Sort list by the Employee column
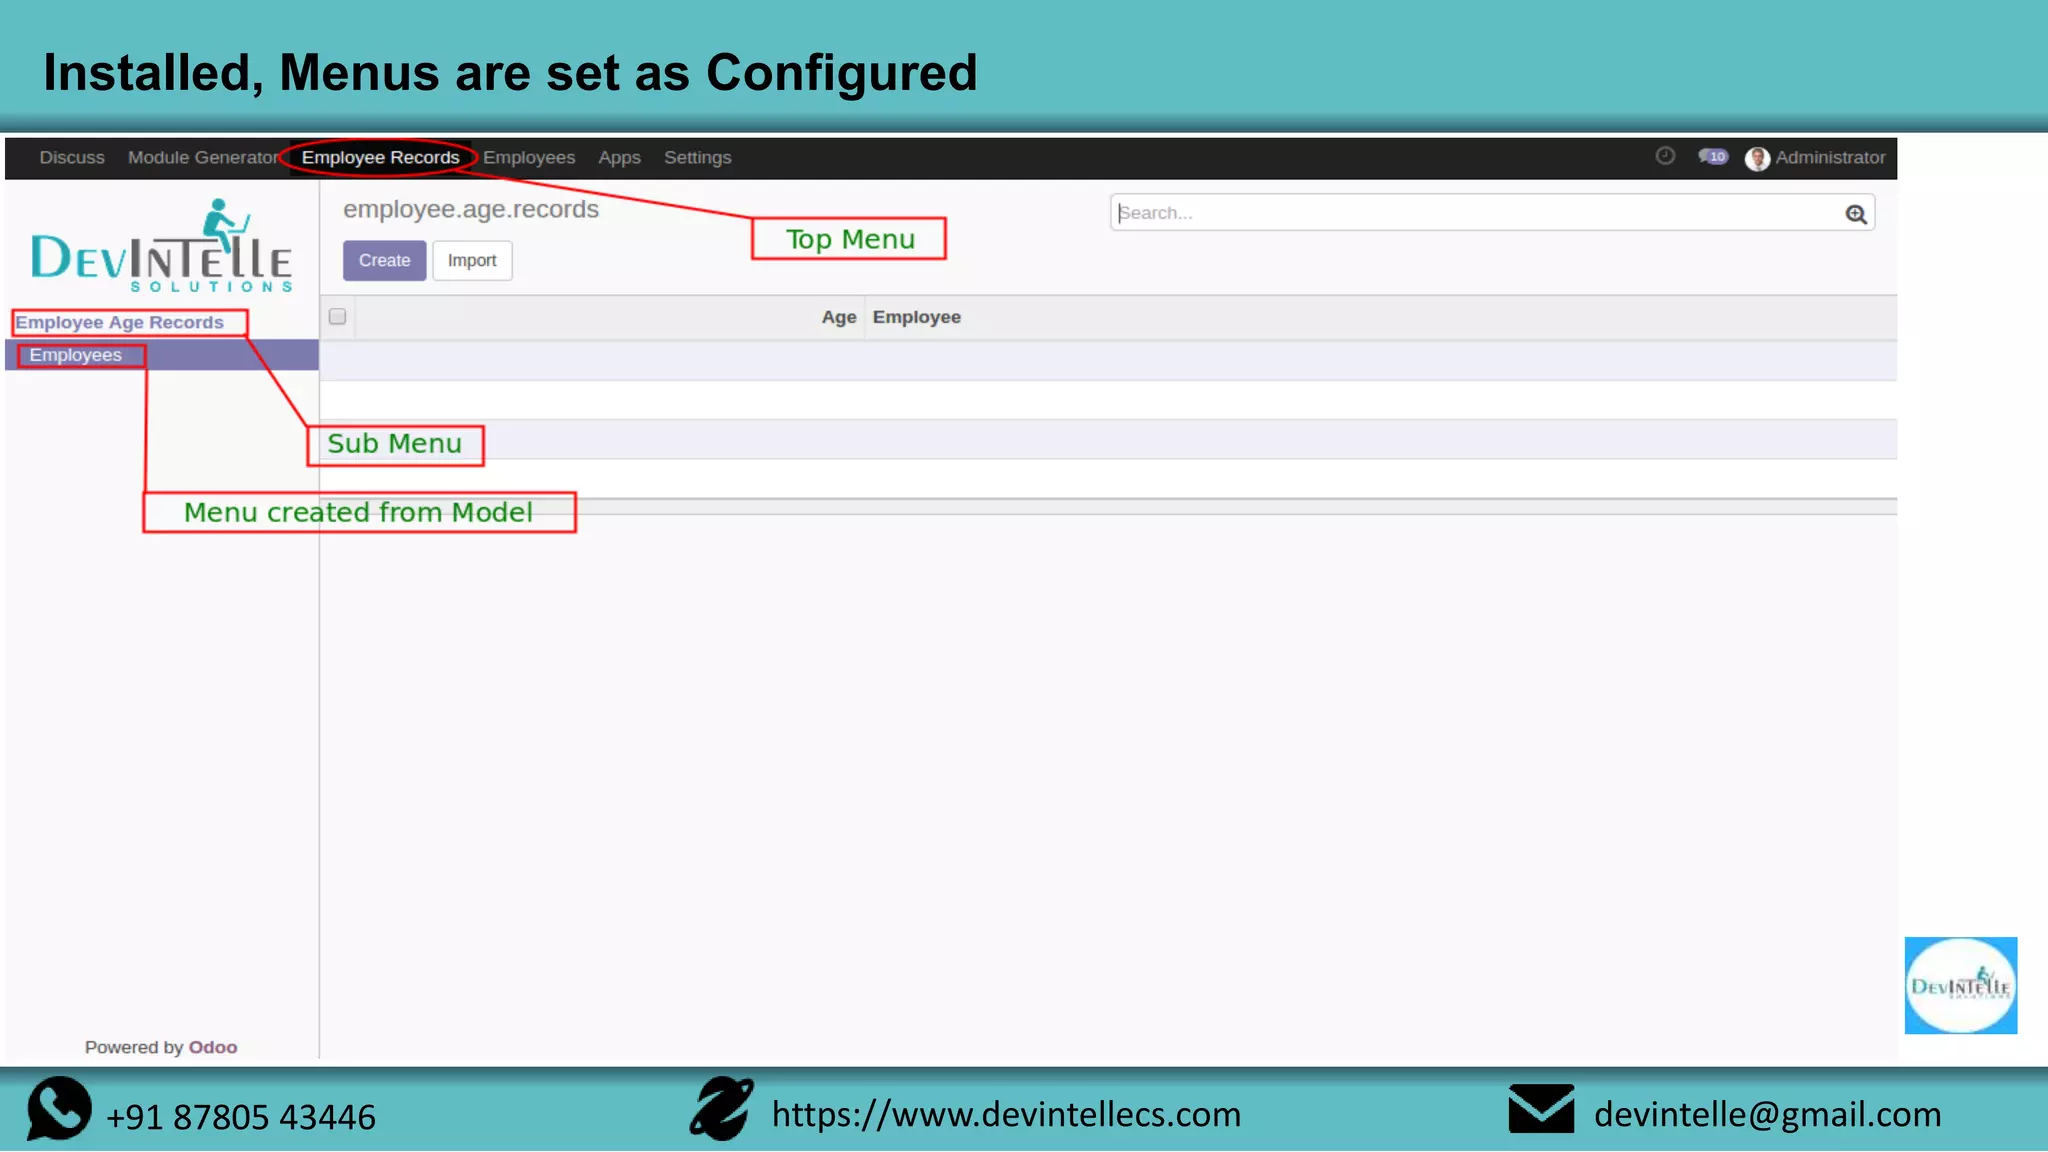The image size is (2048, 1152). tap(916, 318)
